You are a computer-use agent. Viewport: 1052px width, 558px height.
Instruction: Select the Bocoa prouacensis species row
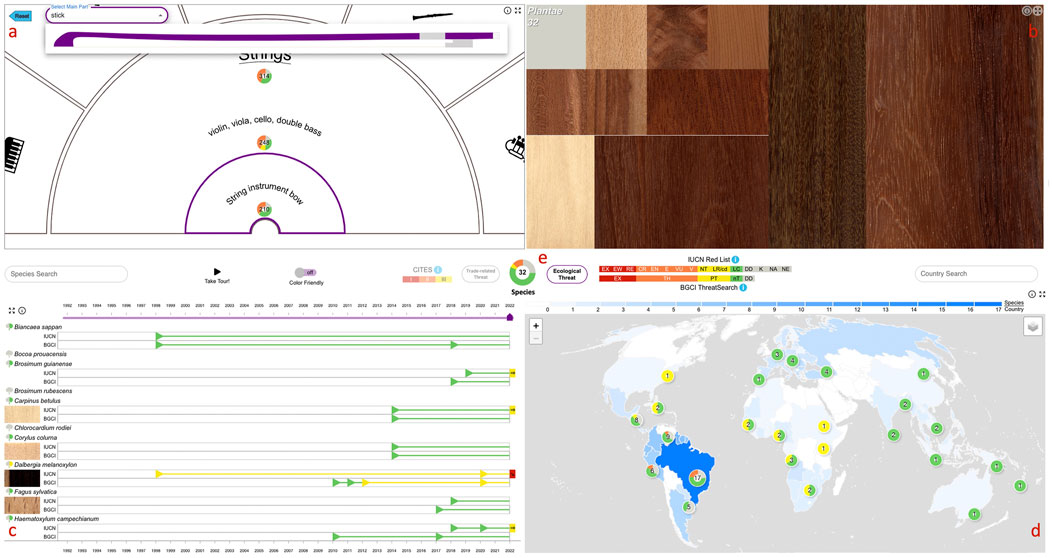tap(38, 353)
